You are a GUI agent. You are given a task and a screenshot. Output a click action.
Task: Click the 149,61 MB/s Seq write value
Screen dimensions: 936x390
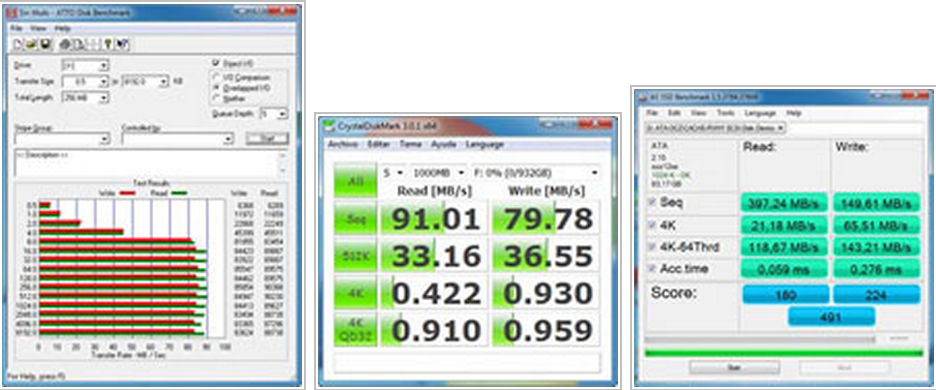[877, 202]
